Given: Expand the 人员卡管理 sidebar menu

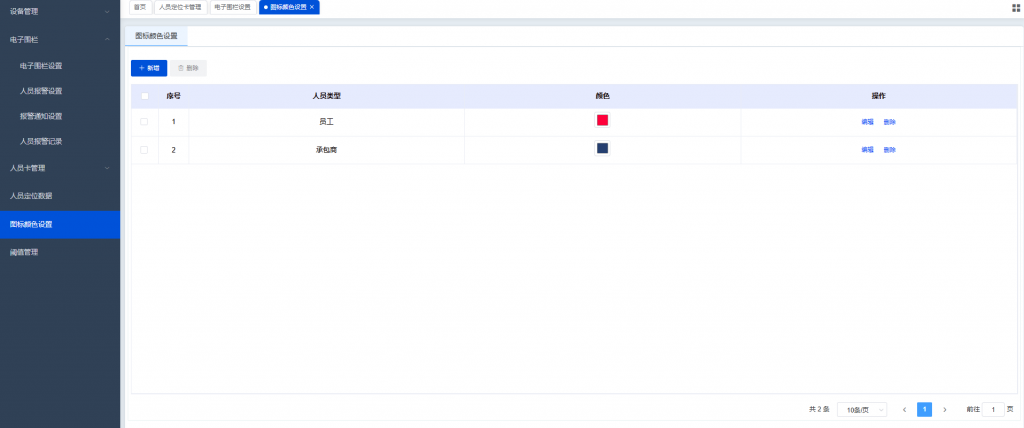Looking at the screenshot, I should 60,168.
